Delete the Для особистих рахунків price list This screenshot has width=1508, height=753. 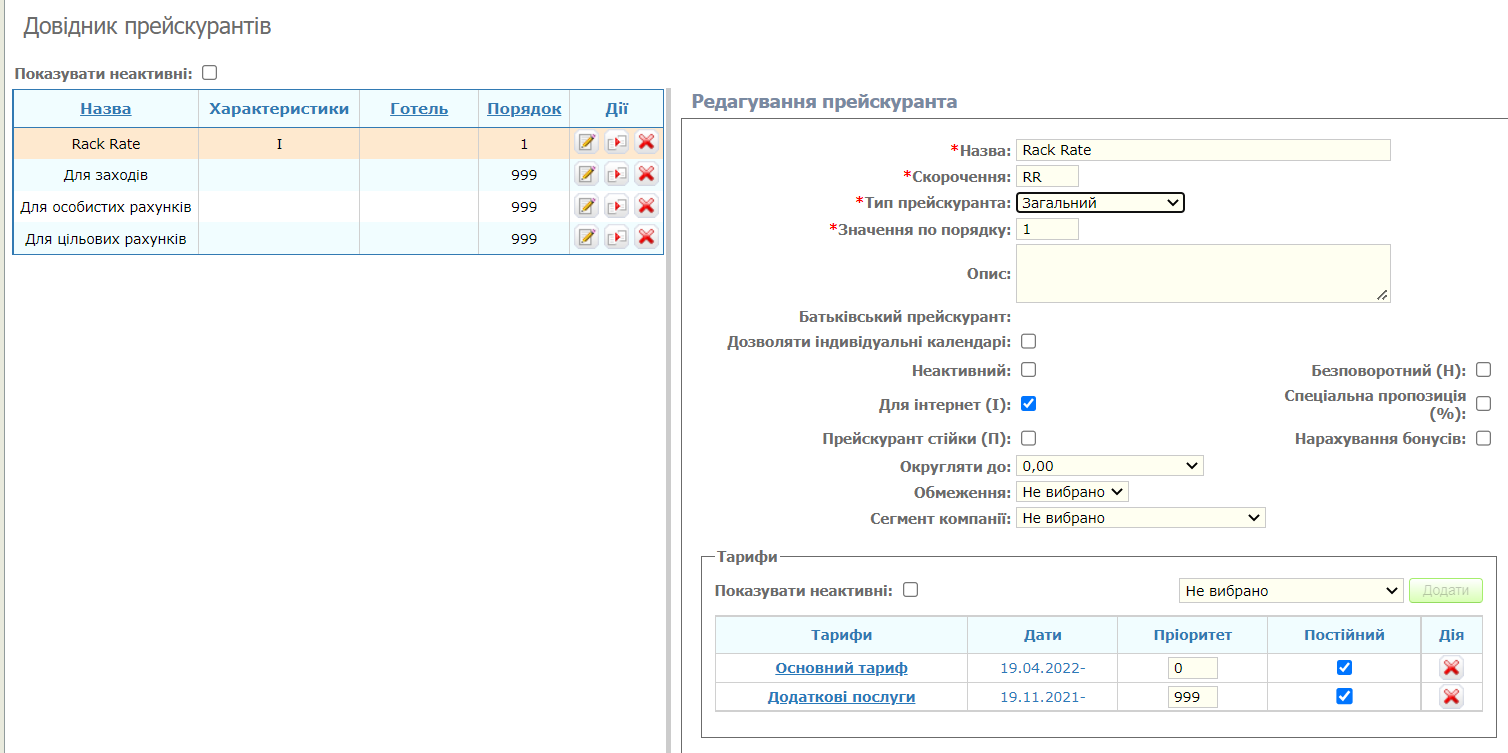(x=646, y=207)
